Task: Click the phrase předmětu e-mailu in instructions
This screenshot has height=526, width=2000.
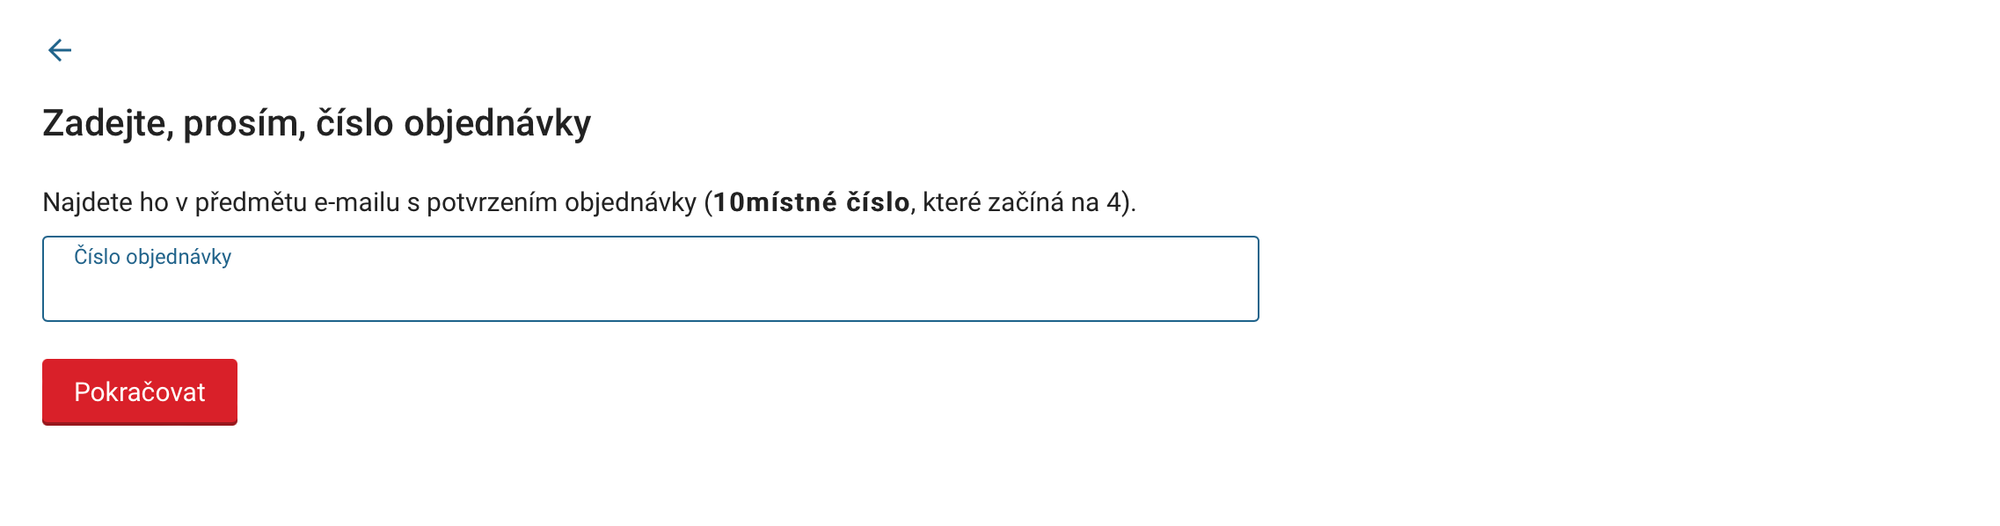Action: [x=297, y=203]
